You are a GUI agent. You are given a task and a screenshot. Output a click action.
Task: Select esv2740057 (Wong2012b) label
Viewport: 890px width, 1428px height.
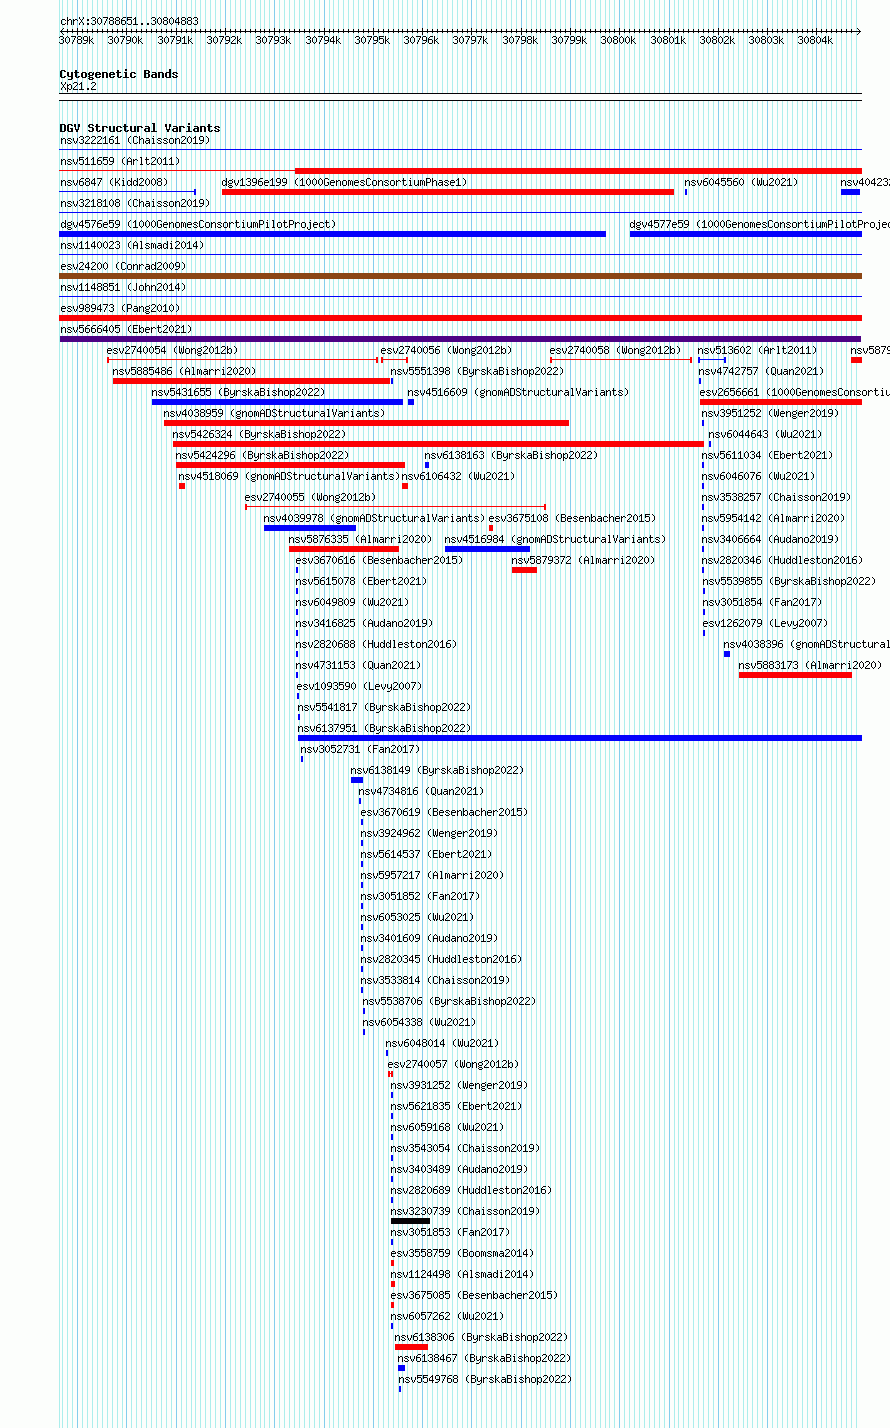point(453,1065)
